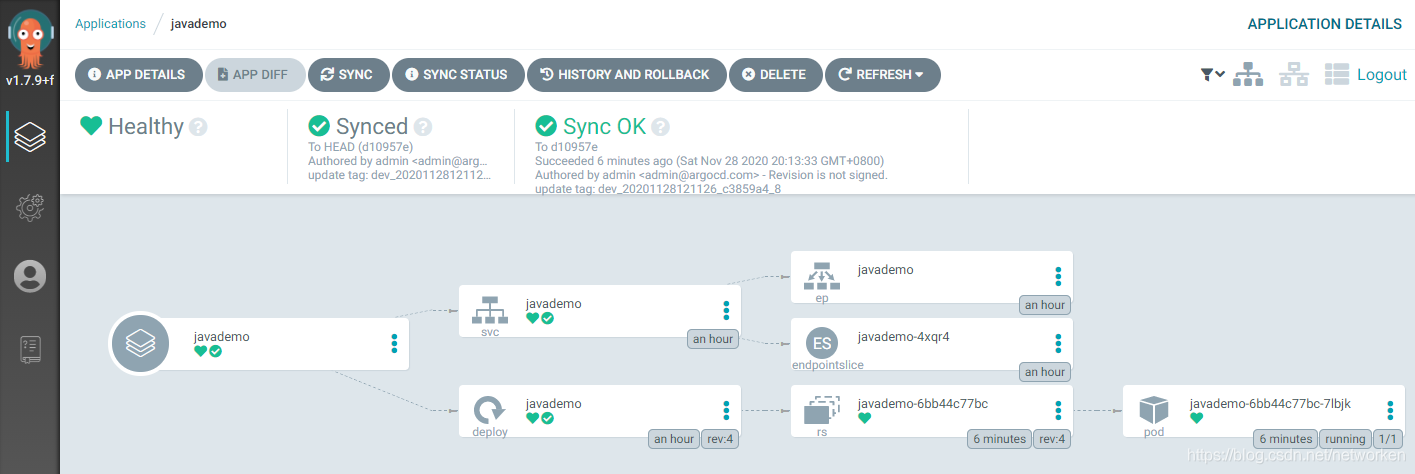Click the Synced status text
The width and height of the screenshot is (1415, 474).
[372, 127]
